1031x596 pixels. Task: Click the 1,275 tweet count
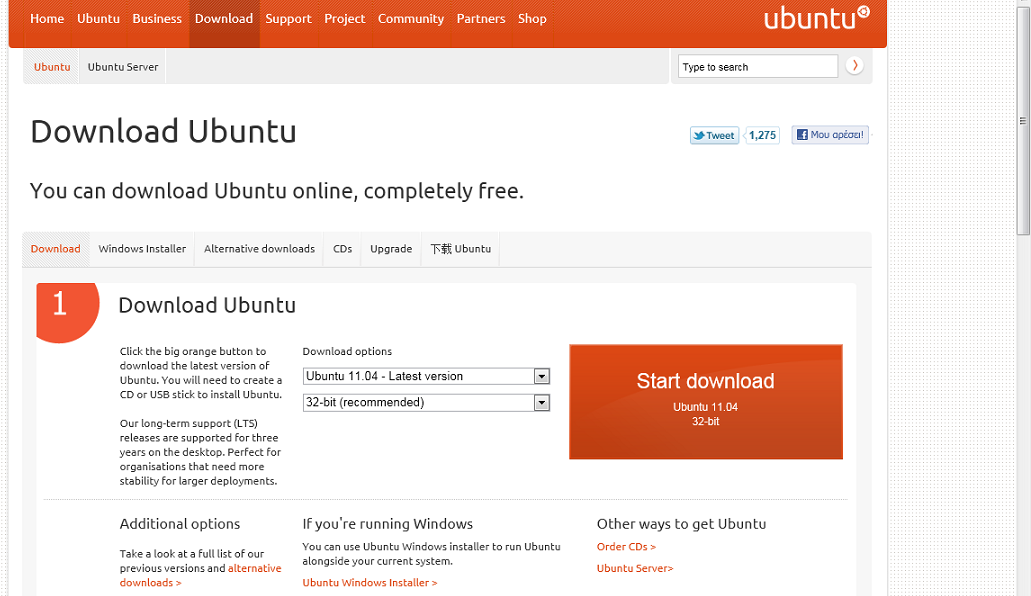point(762,136)
